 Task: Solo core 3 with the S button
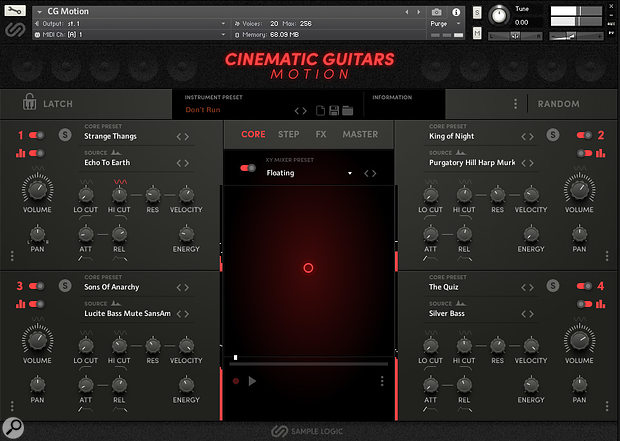65,286
